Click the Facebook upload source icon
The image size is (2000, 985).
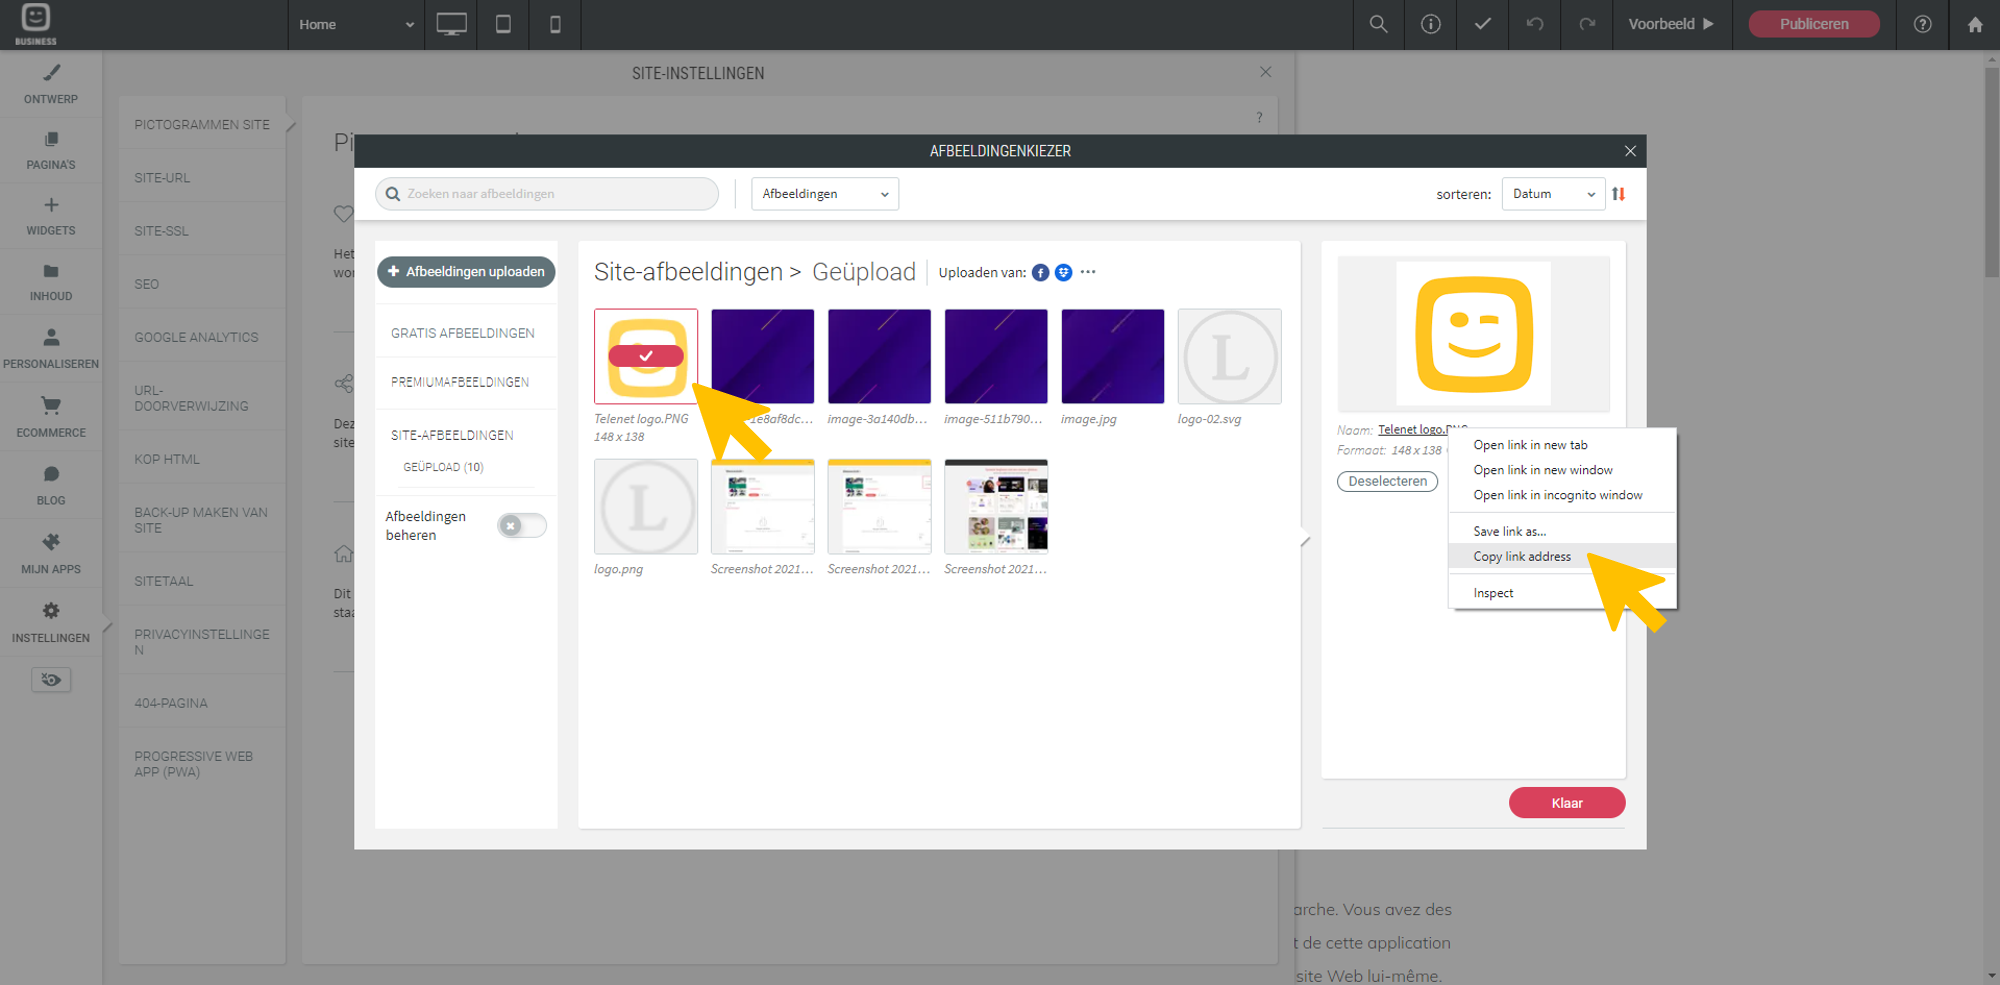pyautogui.click(x=1040, y=273)
